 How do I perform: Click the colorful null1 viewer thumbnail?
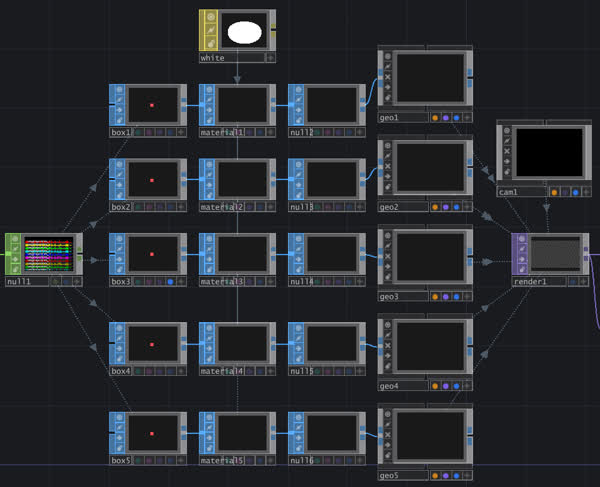coord(50,254)
